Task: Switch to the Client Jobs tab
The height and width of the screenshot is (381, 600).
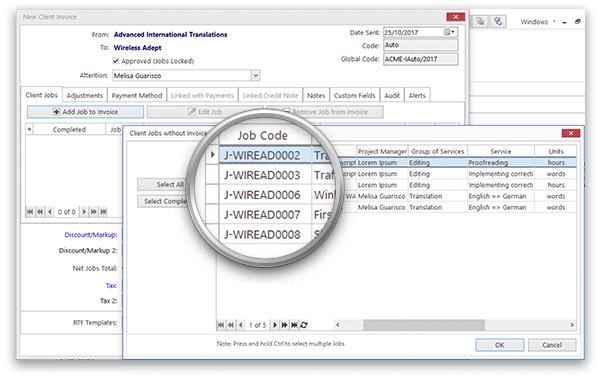Action: tap(41, 95)
